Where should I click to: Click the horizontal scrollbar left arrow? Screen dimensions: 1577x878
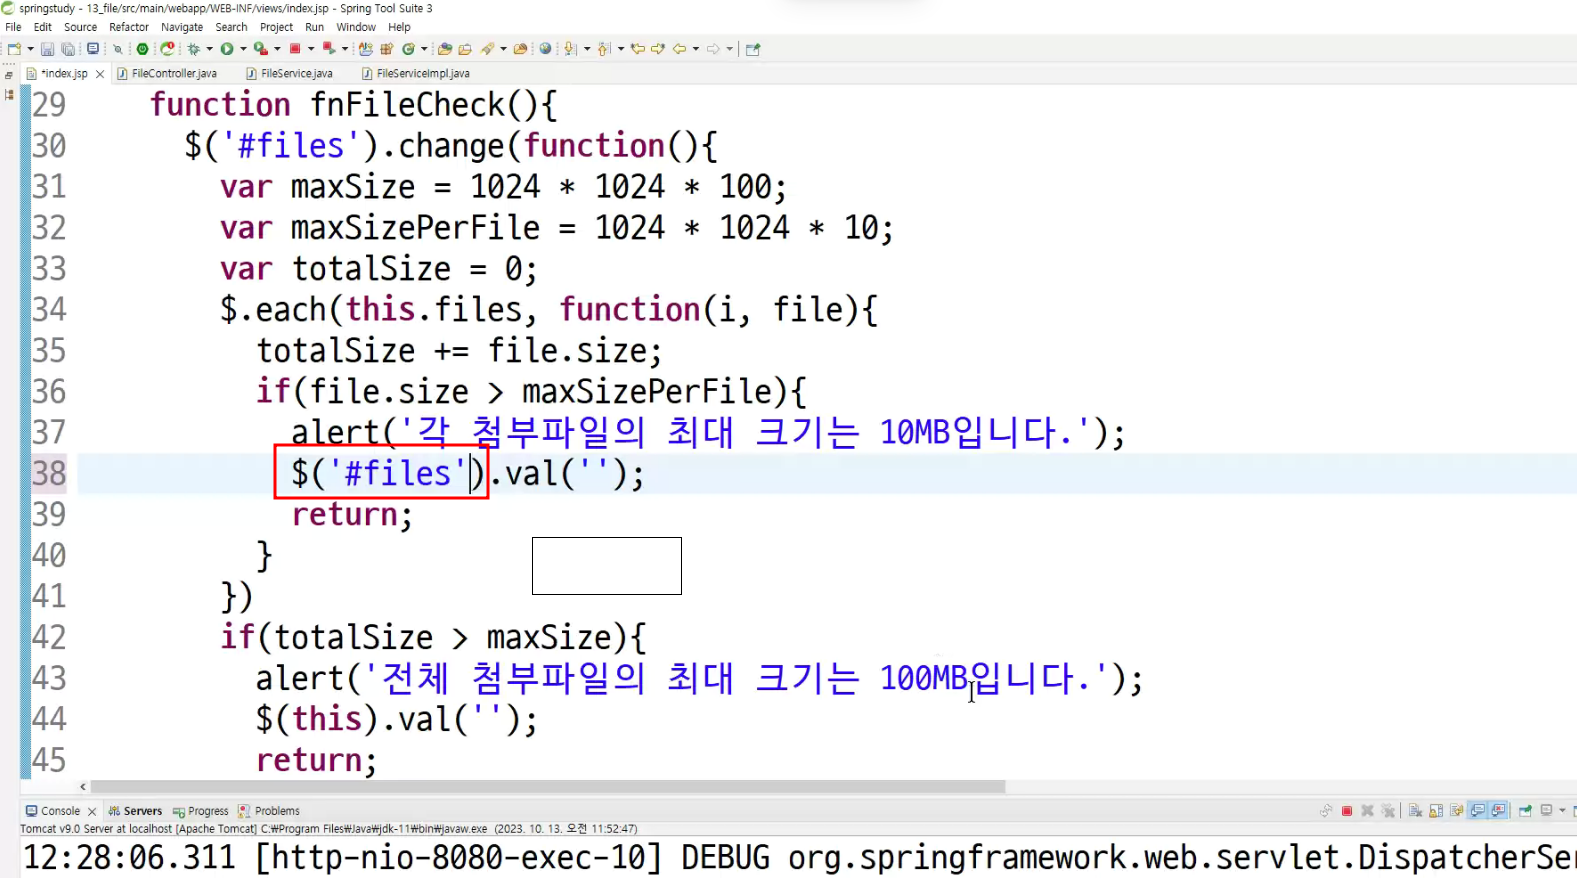click(83, 787)
